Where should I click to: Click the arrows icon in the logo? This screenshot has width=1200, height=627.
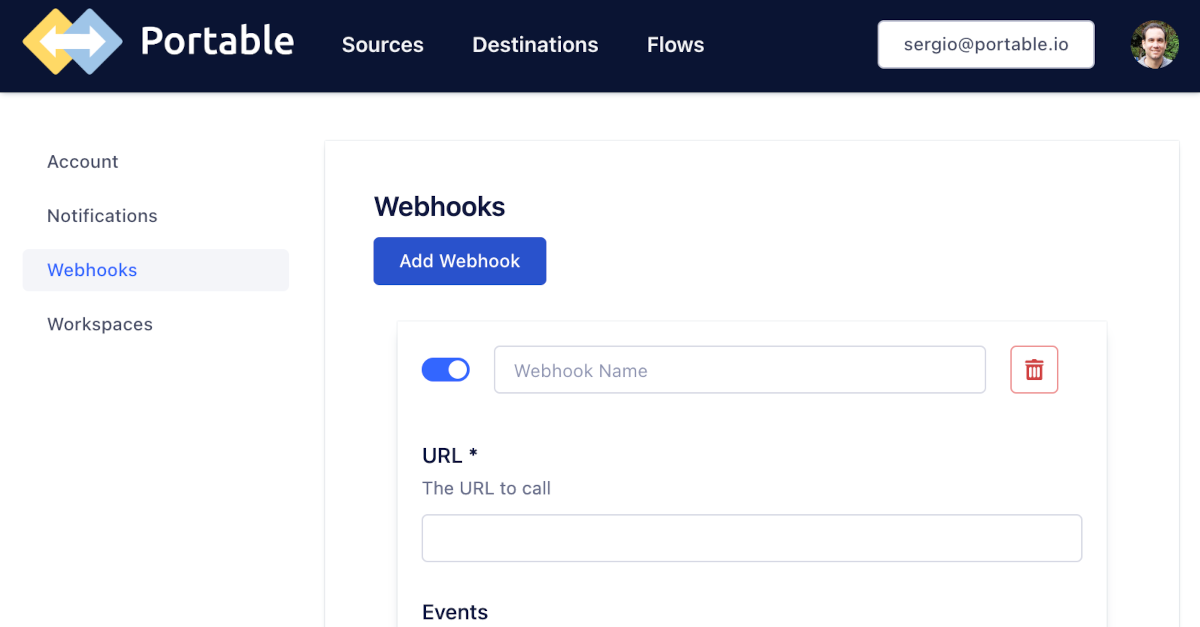(x=71, y=43)
